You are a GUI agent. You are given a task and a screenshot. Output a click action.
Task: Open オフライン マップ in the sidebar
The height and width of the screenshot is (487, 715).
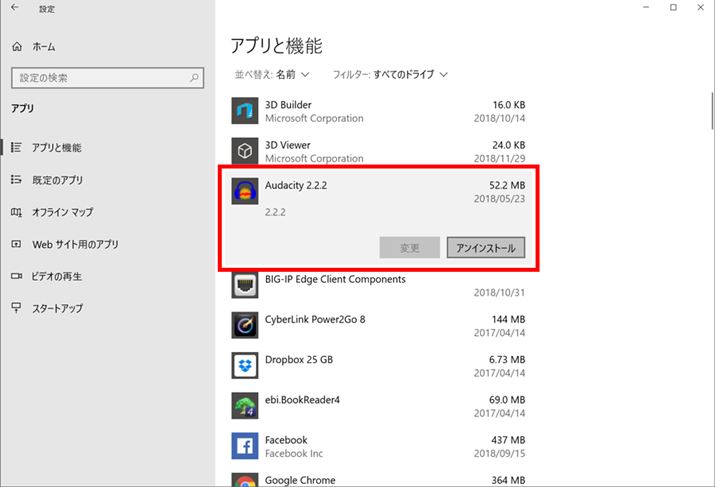[x=108, y=212]
